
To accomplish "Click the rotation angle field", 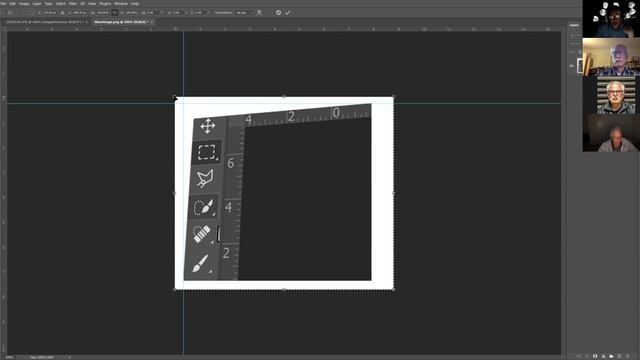I will (151, 13).
